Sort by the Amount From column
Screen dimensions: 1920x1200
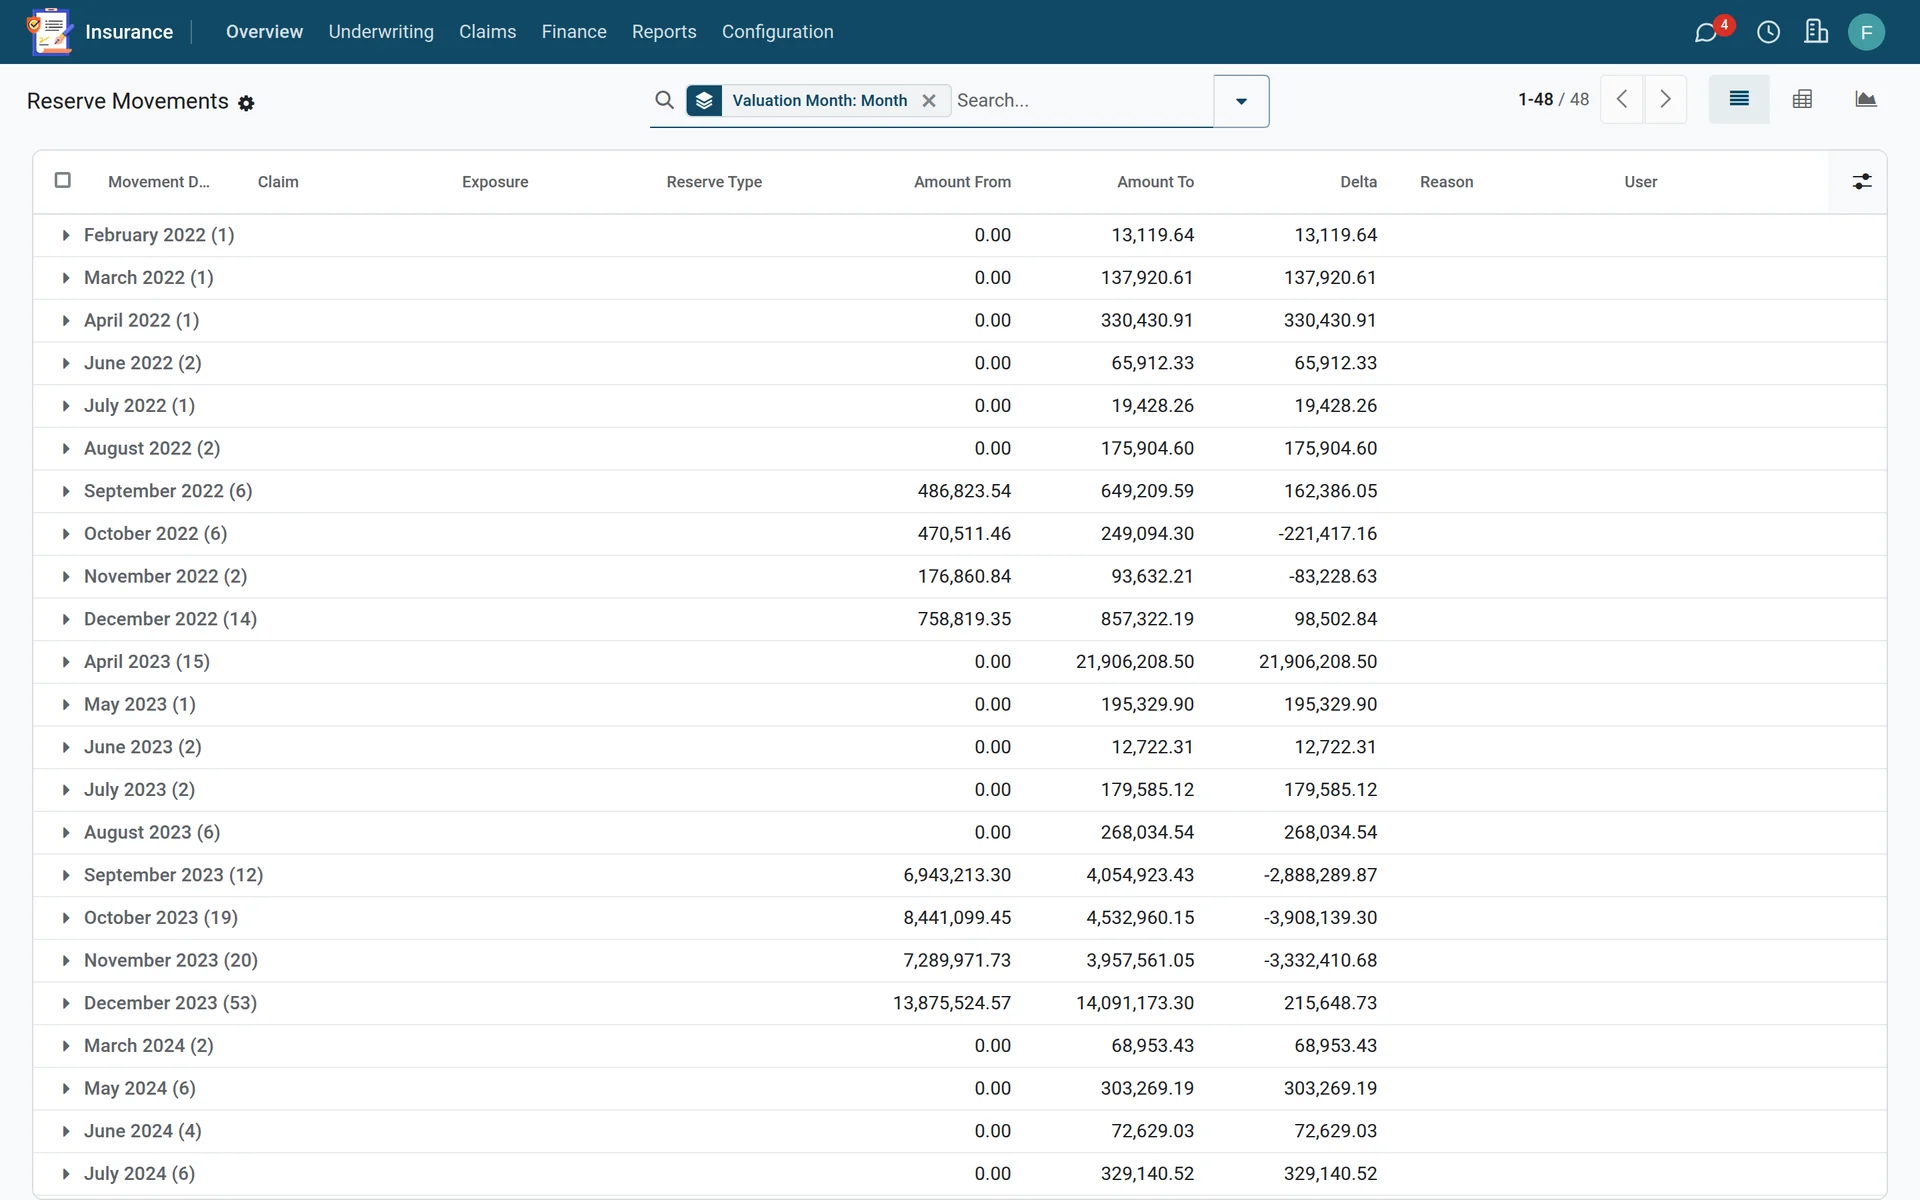962,182
